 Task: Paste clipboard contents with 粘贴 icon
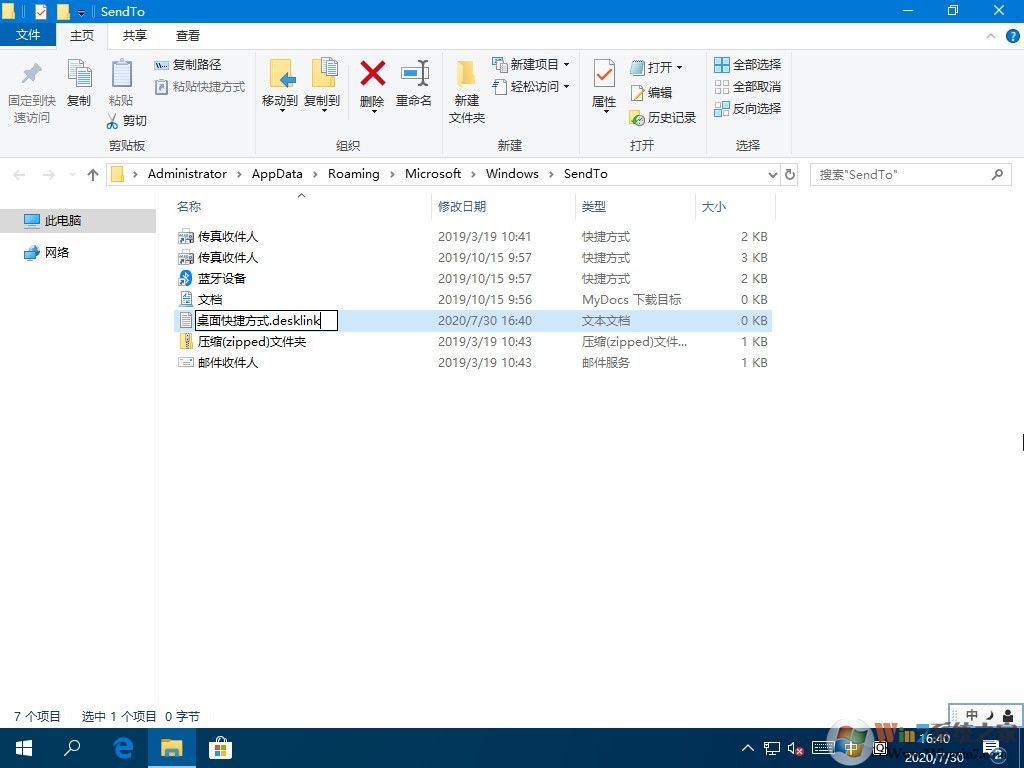coord(121,85)
